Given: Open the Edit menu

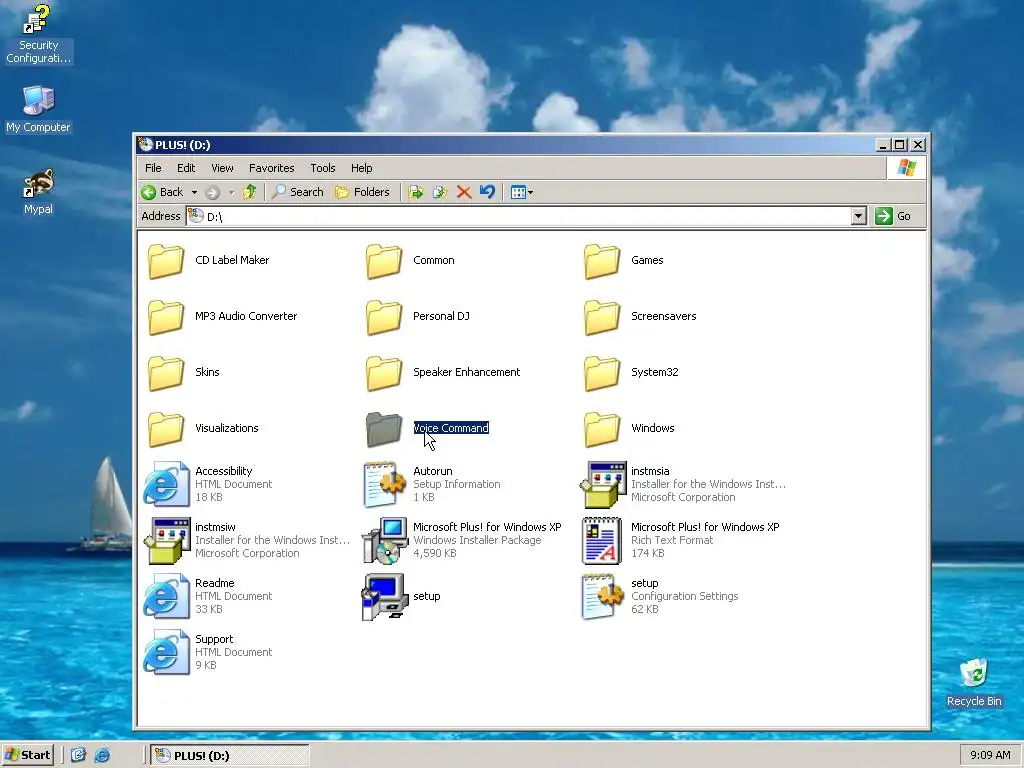Looking at the screenshot, I should pos(186,168).
